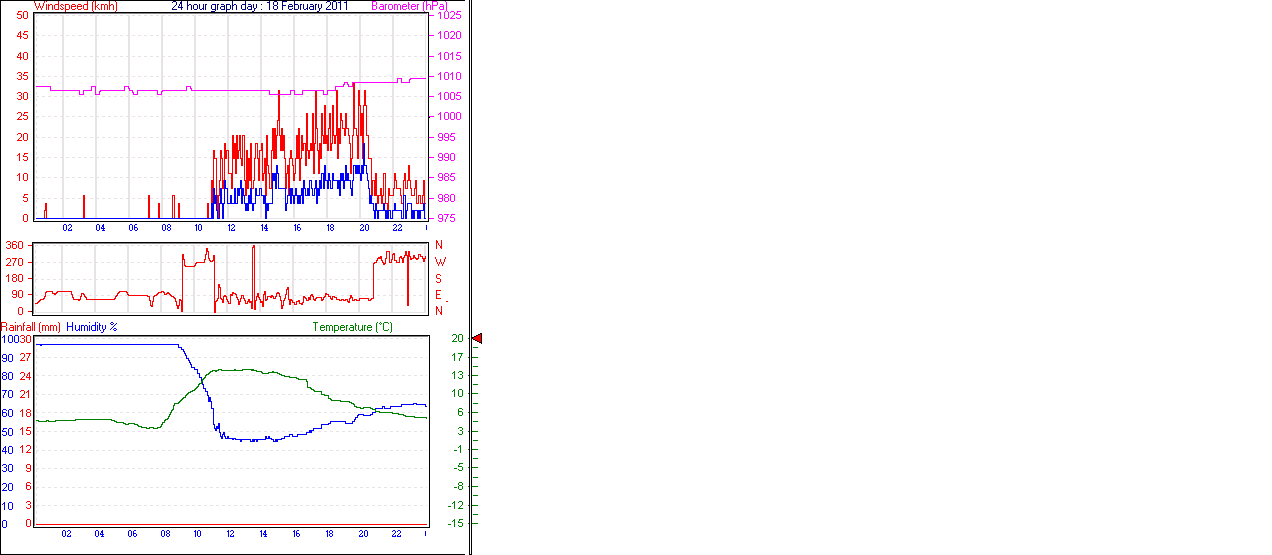Click the S compass label on direction graph
1272x555 pixels.
[x=438, y=278]
